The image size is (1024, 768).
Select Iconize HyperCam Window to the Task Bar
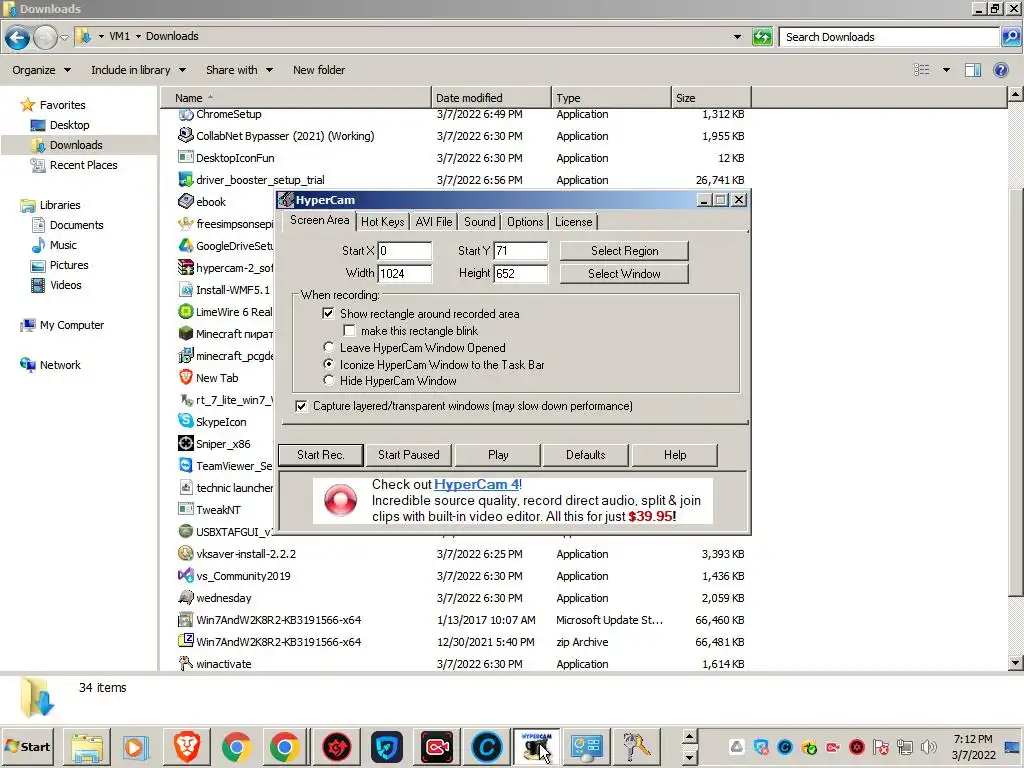click(x=328, y=364)
